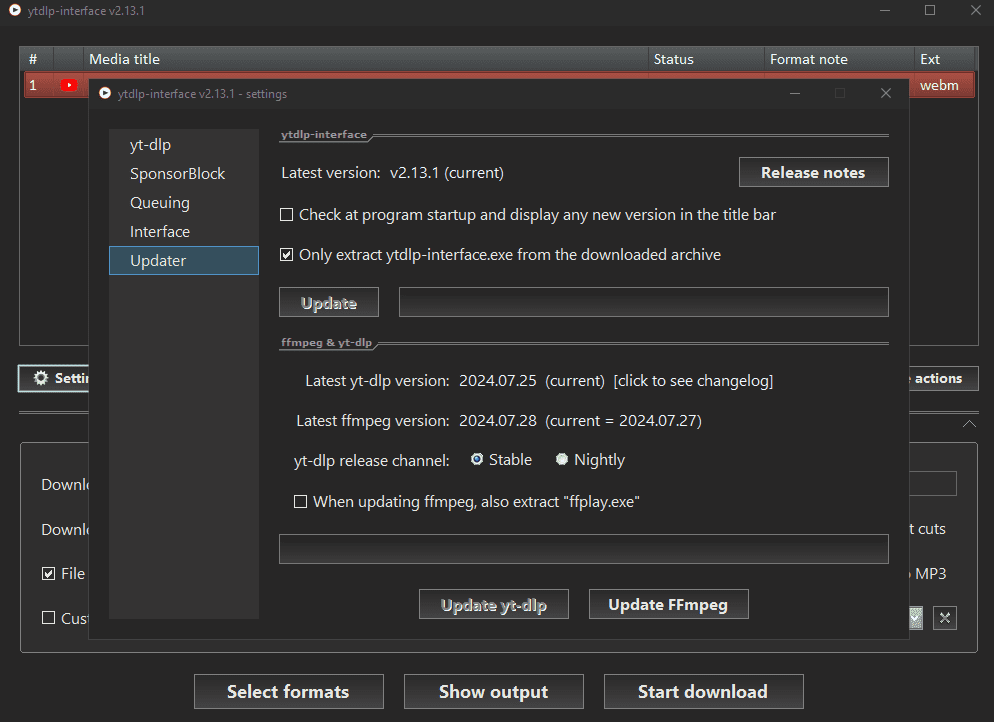Click the Update FFmpeg button

click(668, 604)
